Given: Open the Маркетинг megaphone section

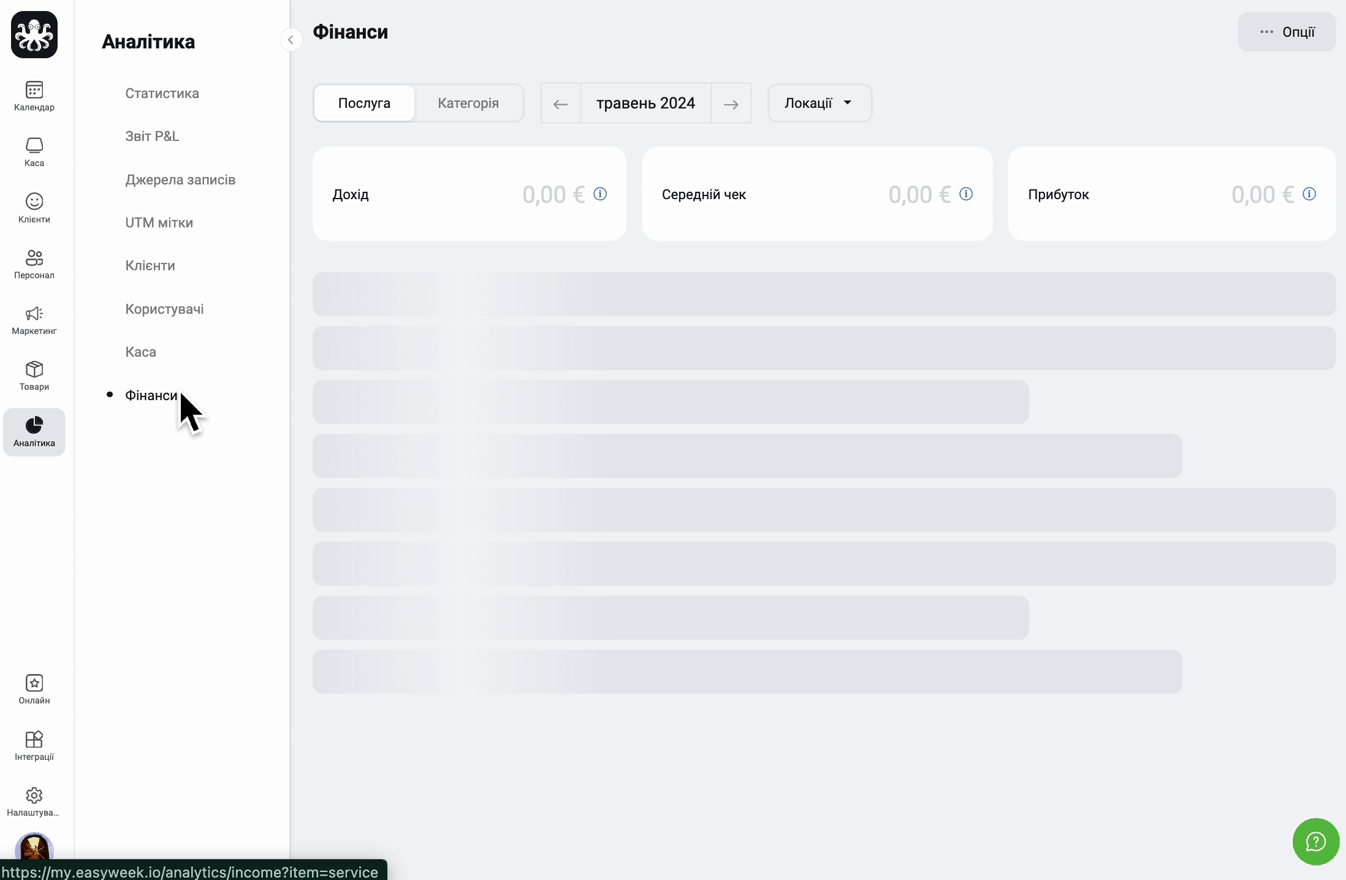Looking at the screenshot, I should [x=34, y=320].
